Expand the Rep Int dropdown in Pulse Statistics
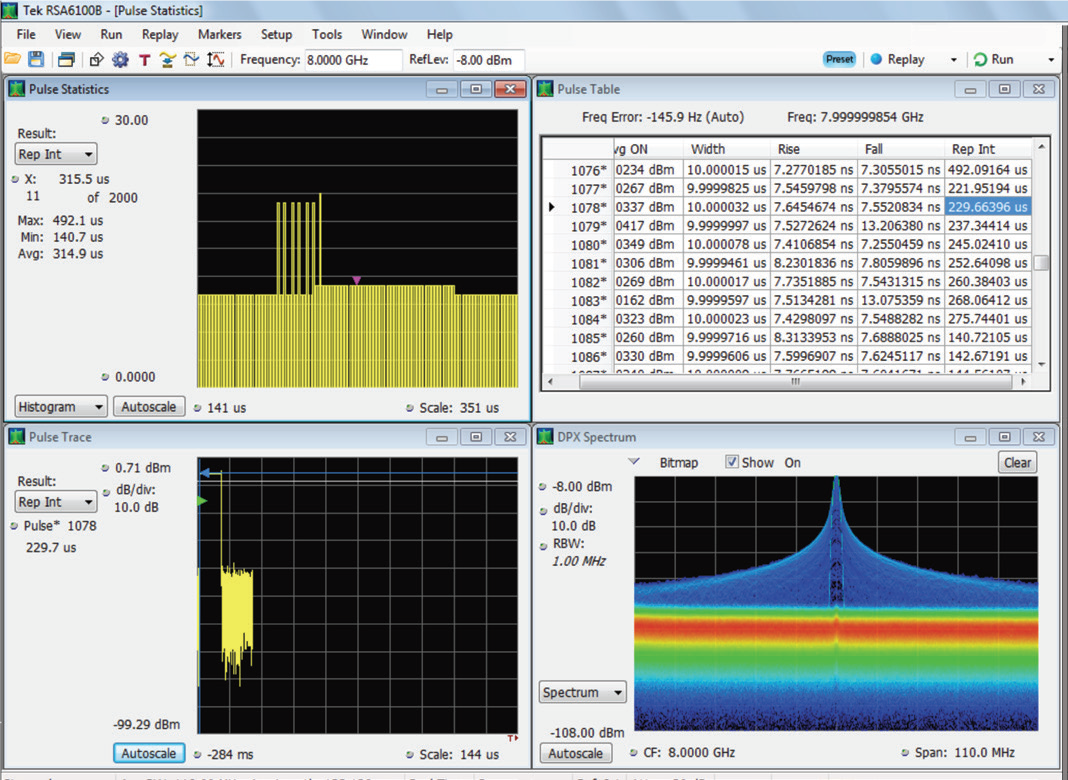Image resolution: width=1068 pixels, height=780 pixels. [x=56, y=154]
